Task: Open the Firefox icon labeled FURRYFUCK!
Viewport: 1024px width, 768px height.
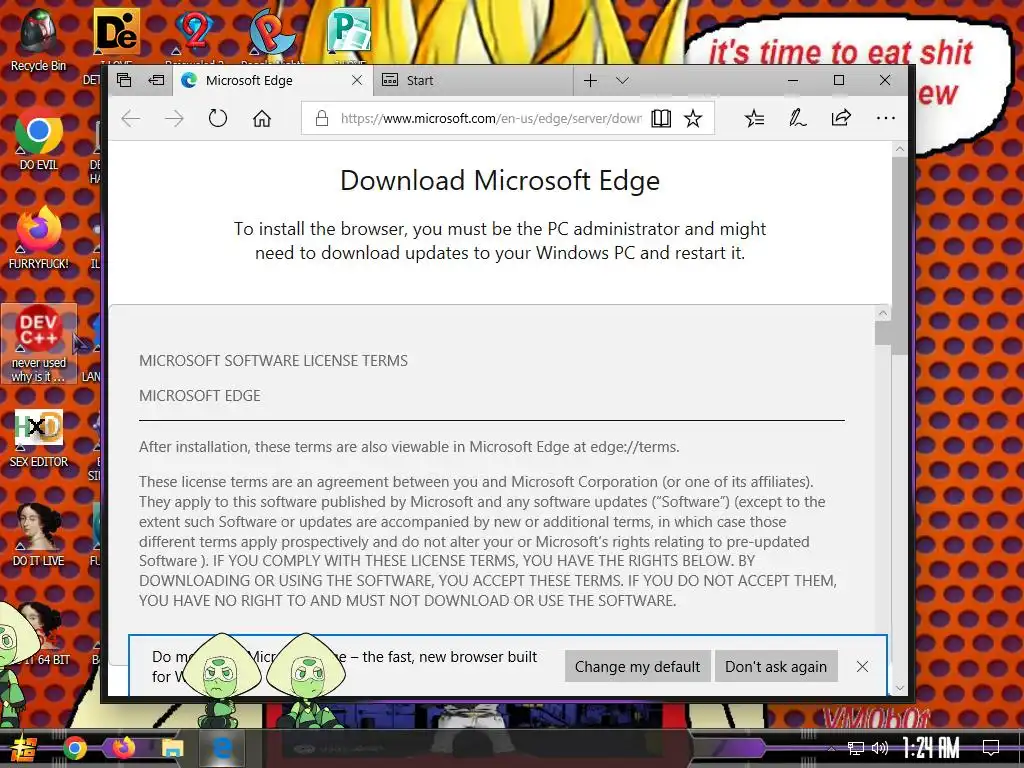Action: pyautogui.click(x=39, y=238)
